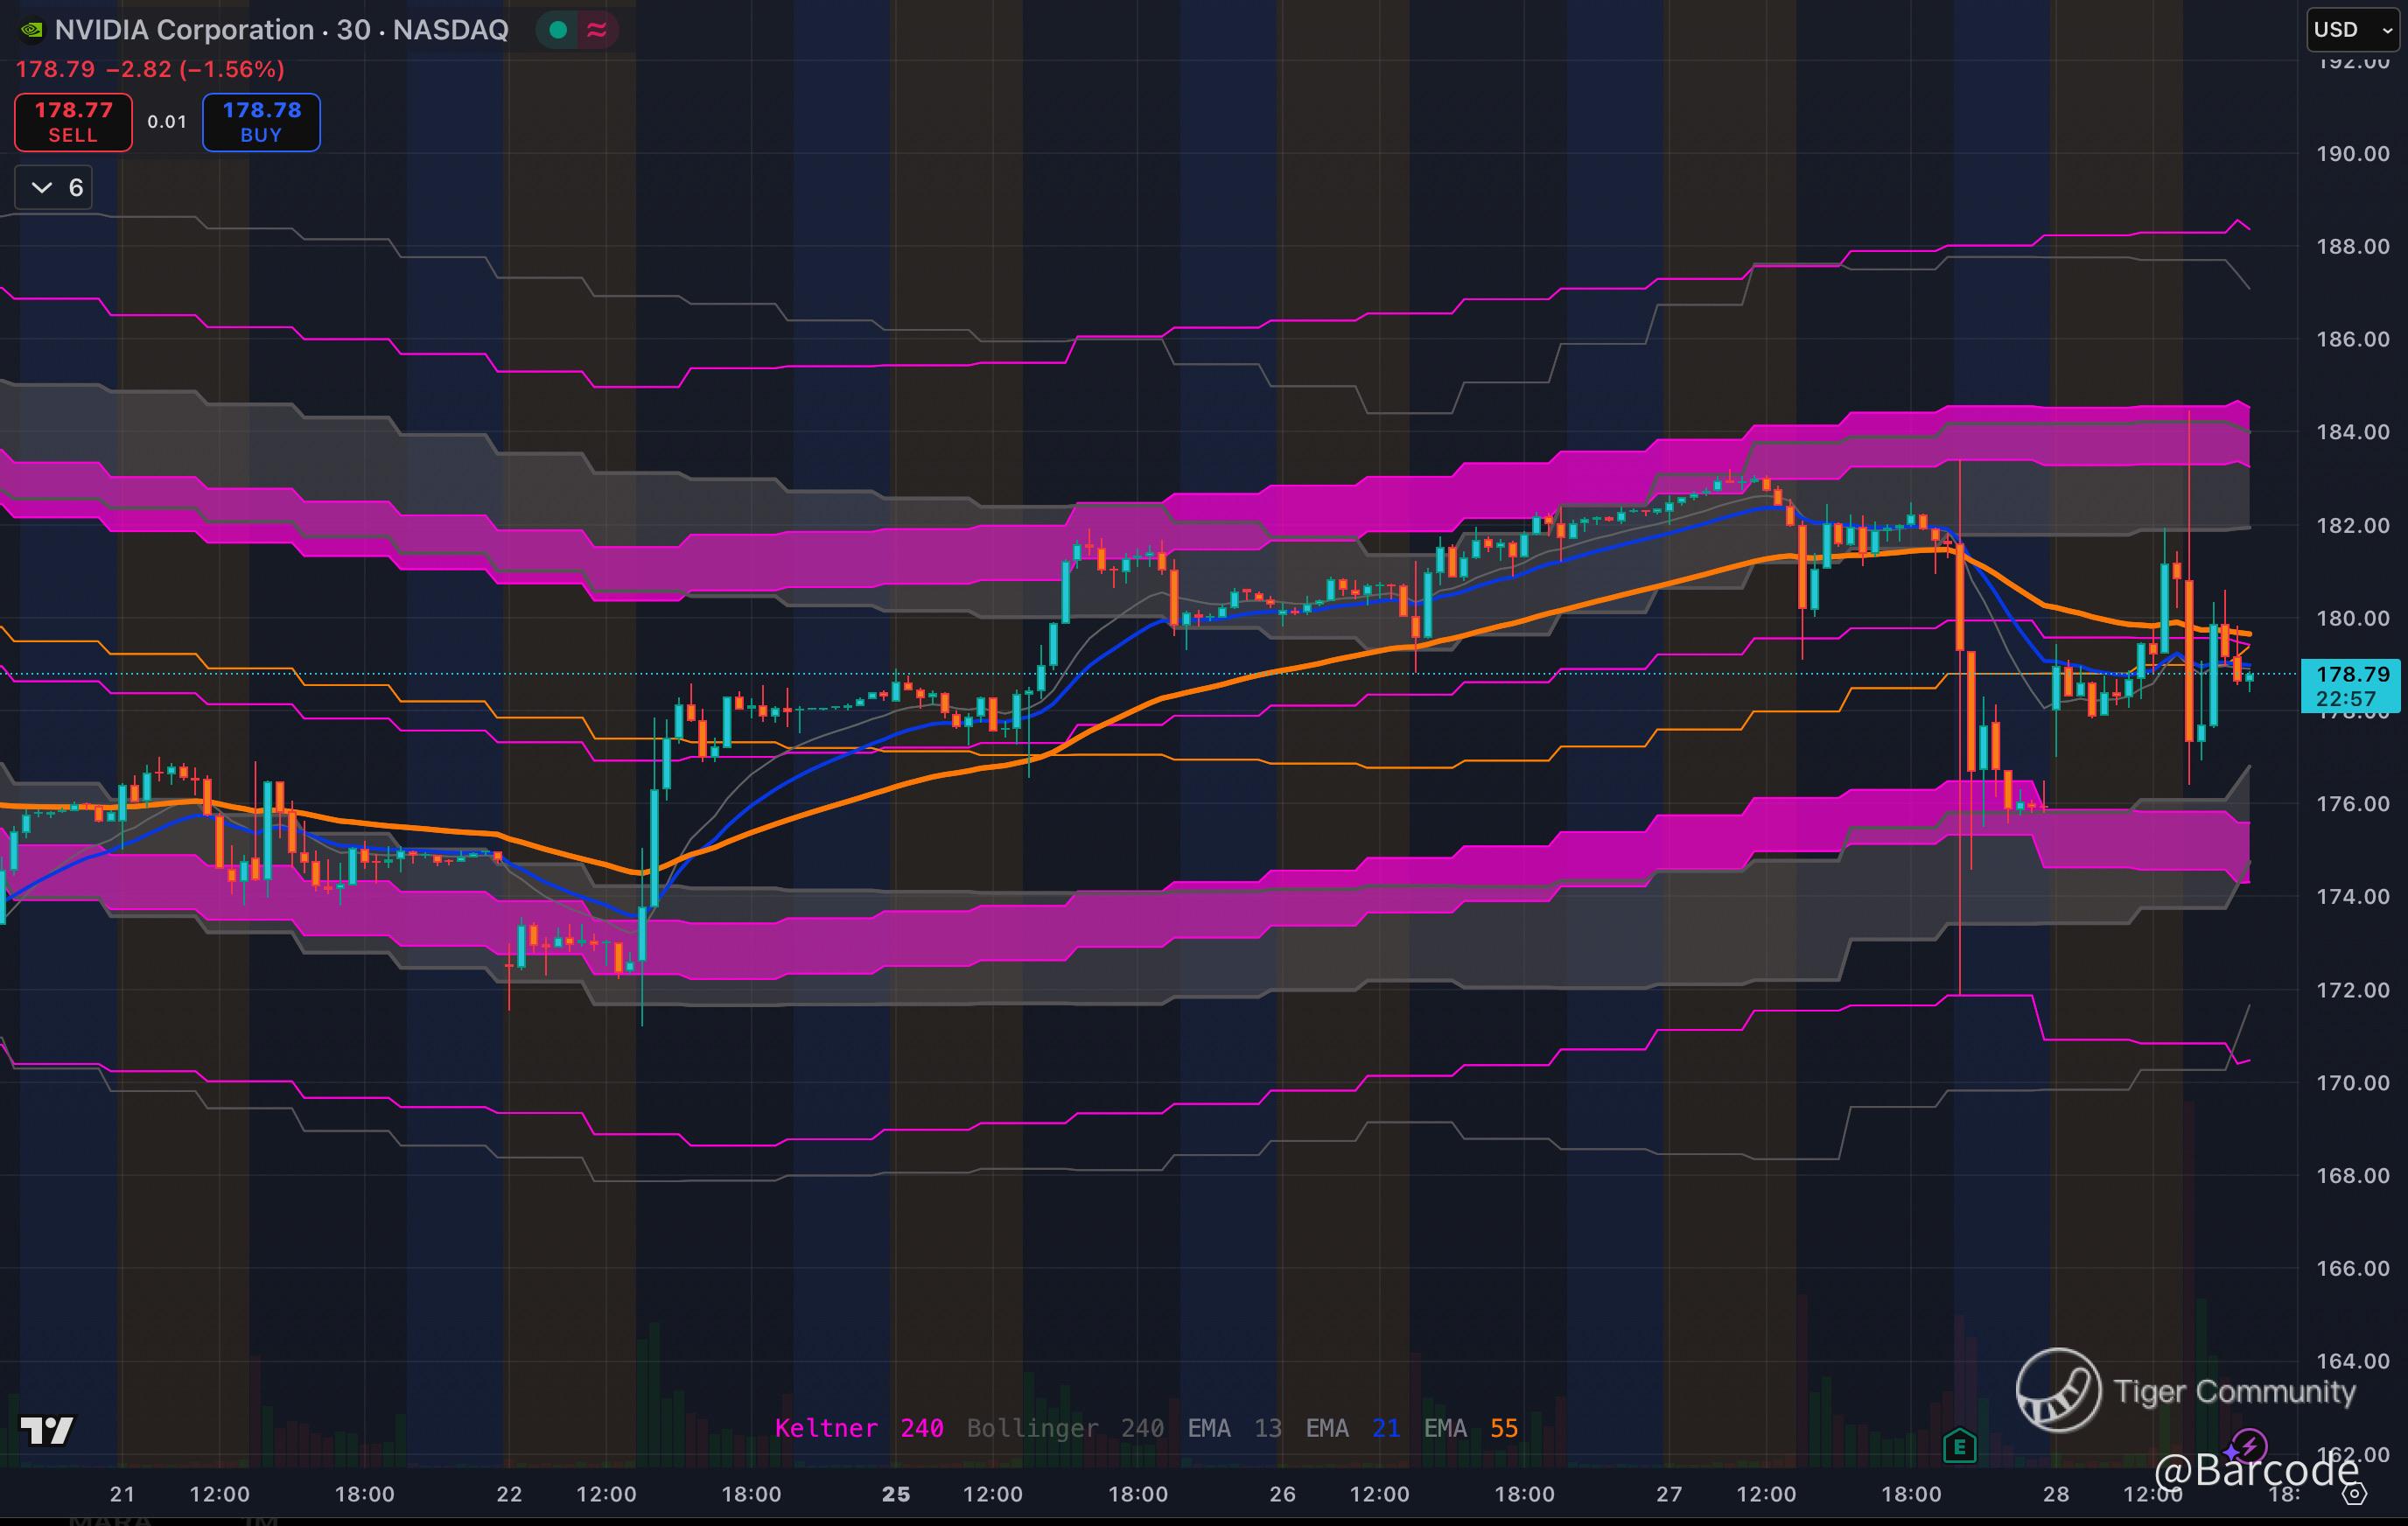Viewport: 2408px width, 1526px height.
Task: Click the green market-open status dot
Action: 558,30
